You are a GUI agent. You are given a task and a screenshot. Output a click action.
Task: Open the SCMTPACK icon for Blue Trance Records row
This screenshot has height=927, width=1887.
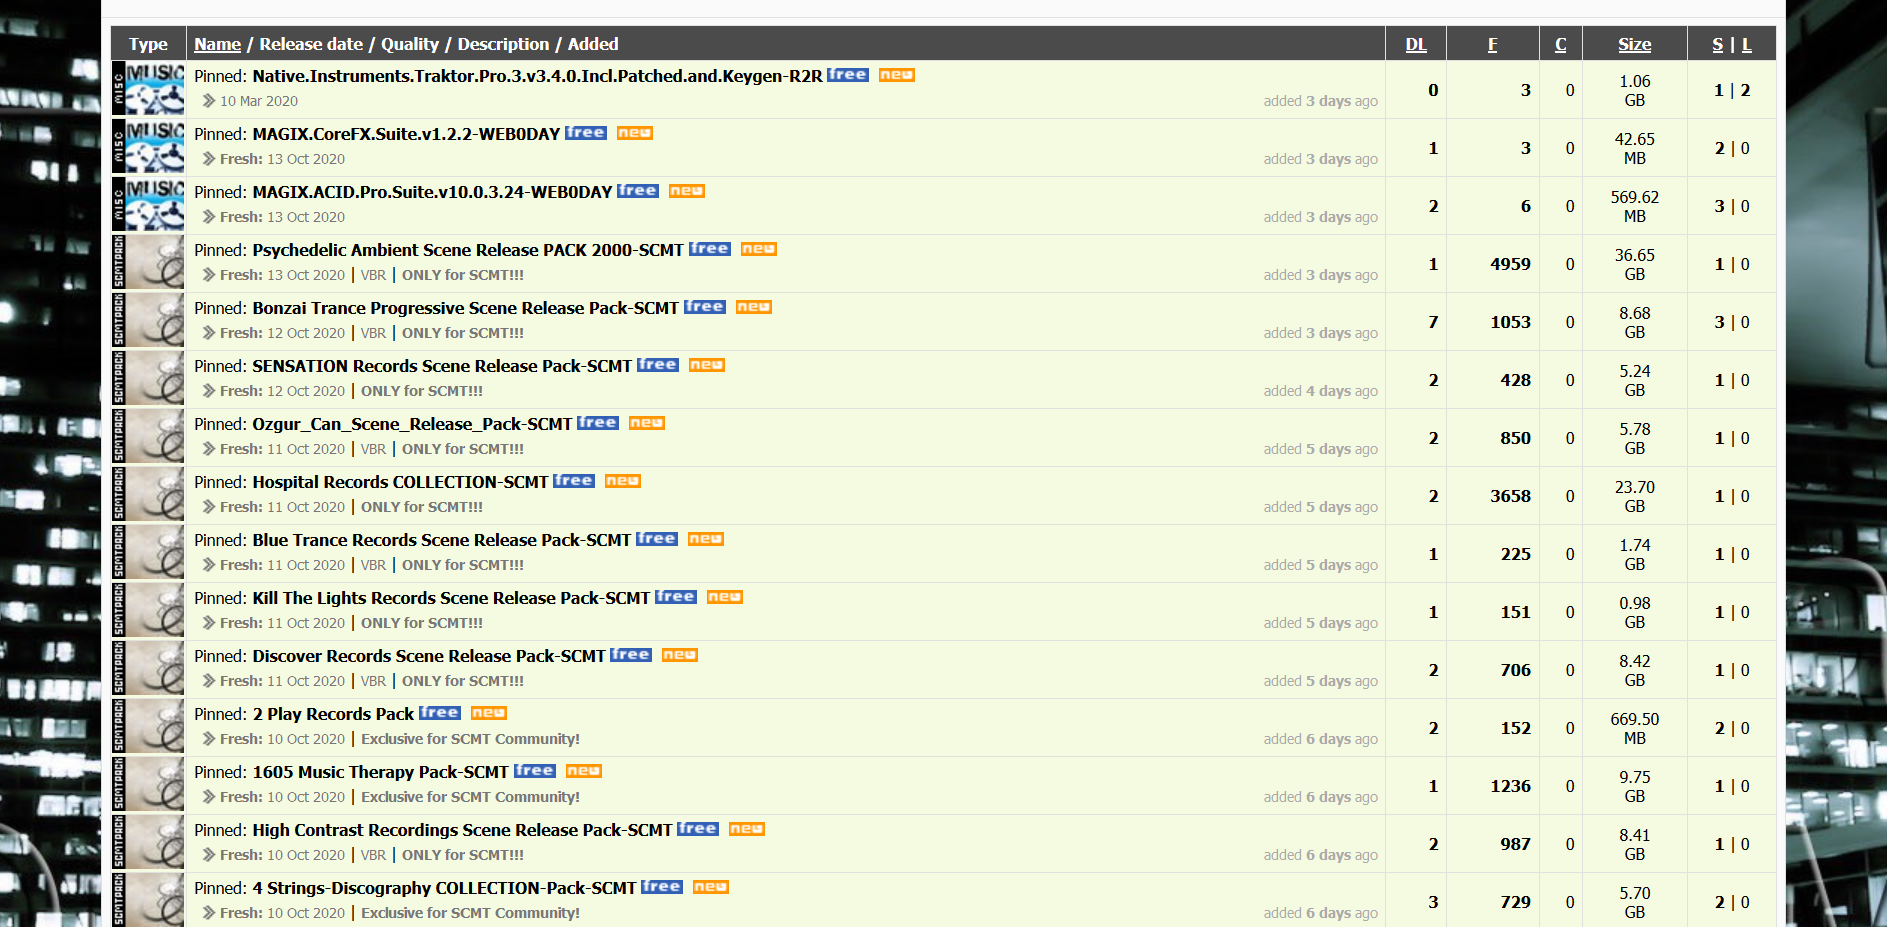tap(148, 553)
